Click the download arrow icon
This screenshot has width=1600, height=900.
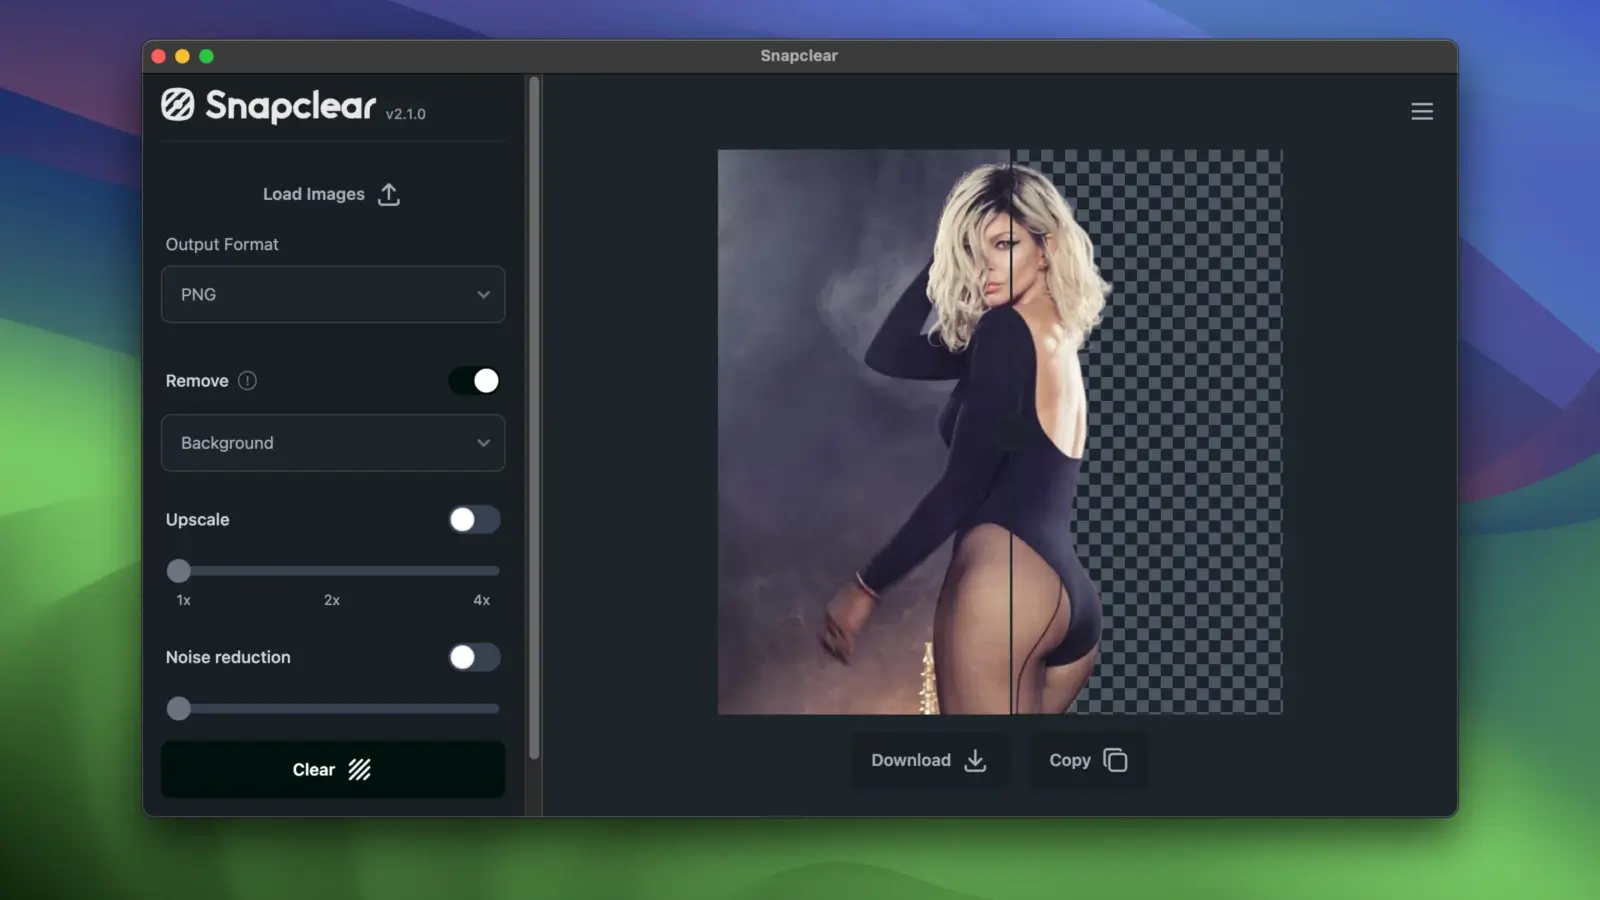[975, 761]
